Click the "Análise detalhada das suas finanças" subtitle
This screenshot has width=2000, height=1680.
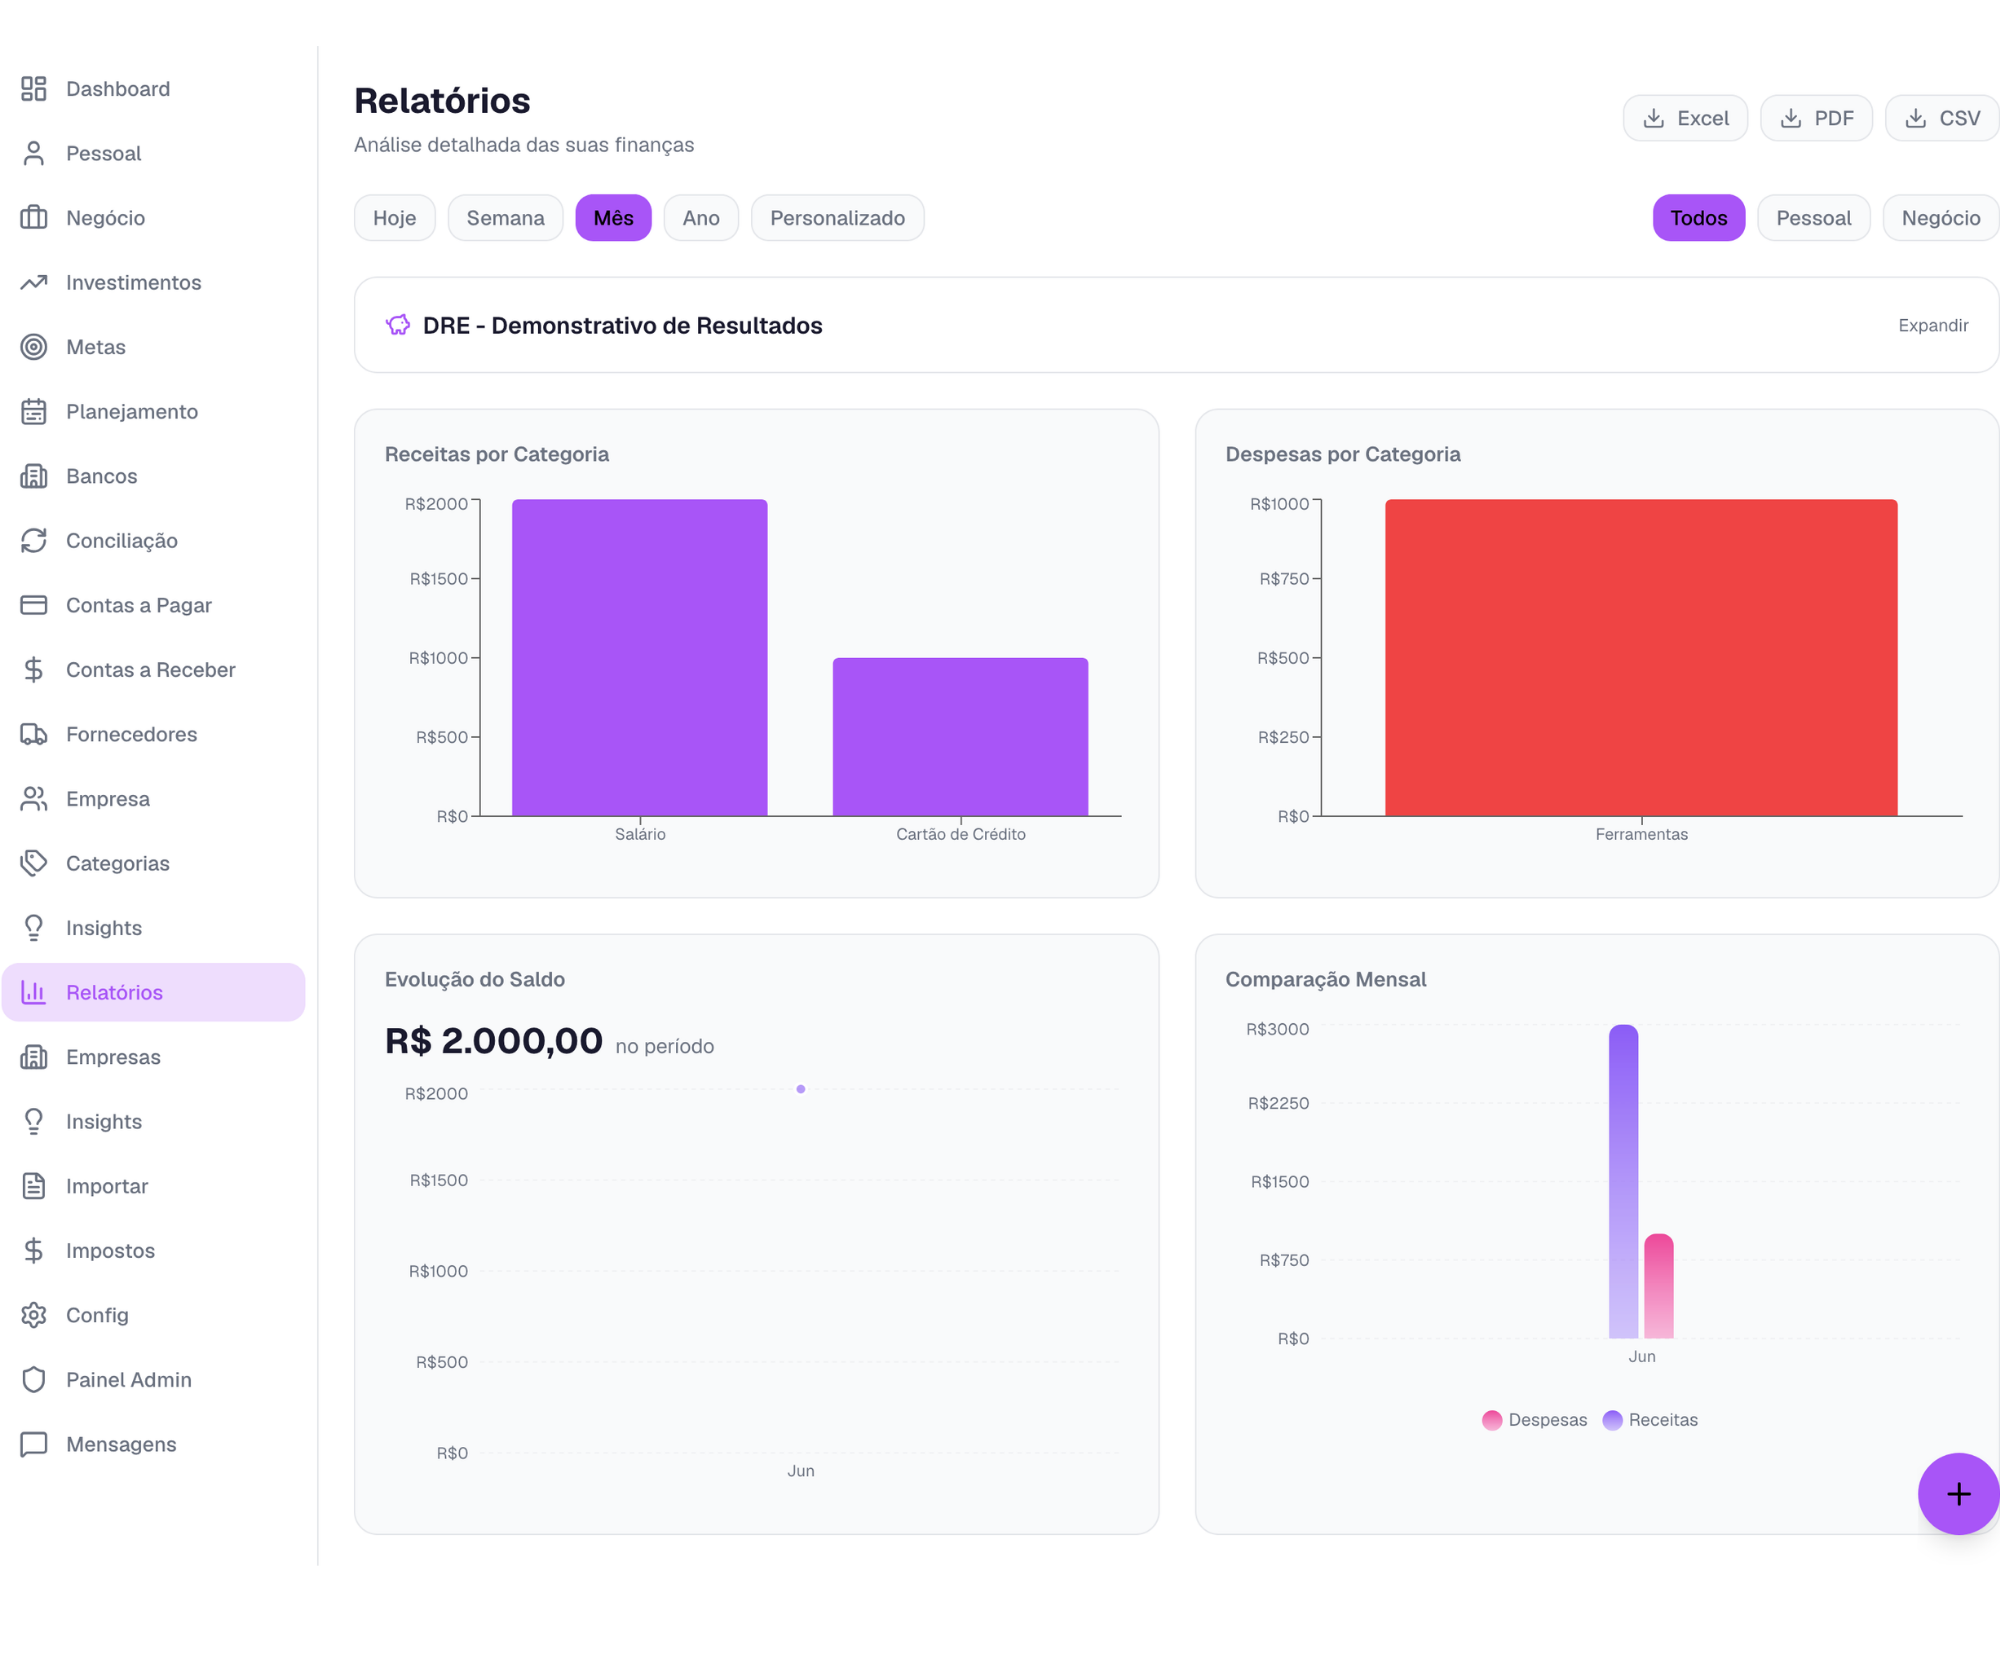coord(524,145)
